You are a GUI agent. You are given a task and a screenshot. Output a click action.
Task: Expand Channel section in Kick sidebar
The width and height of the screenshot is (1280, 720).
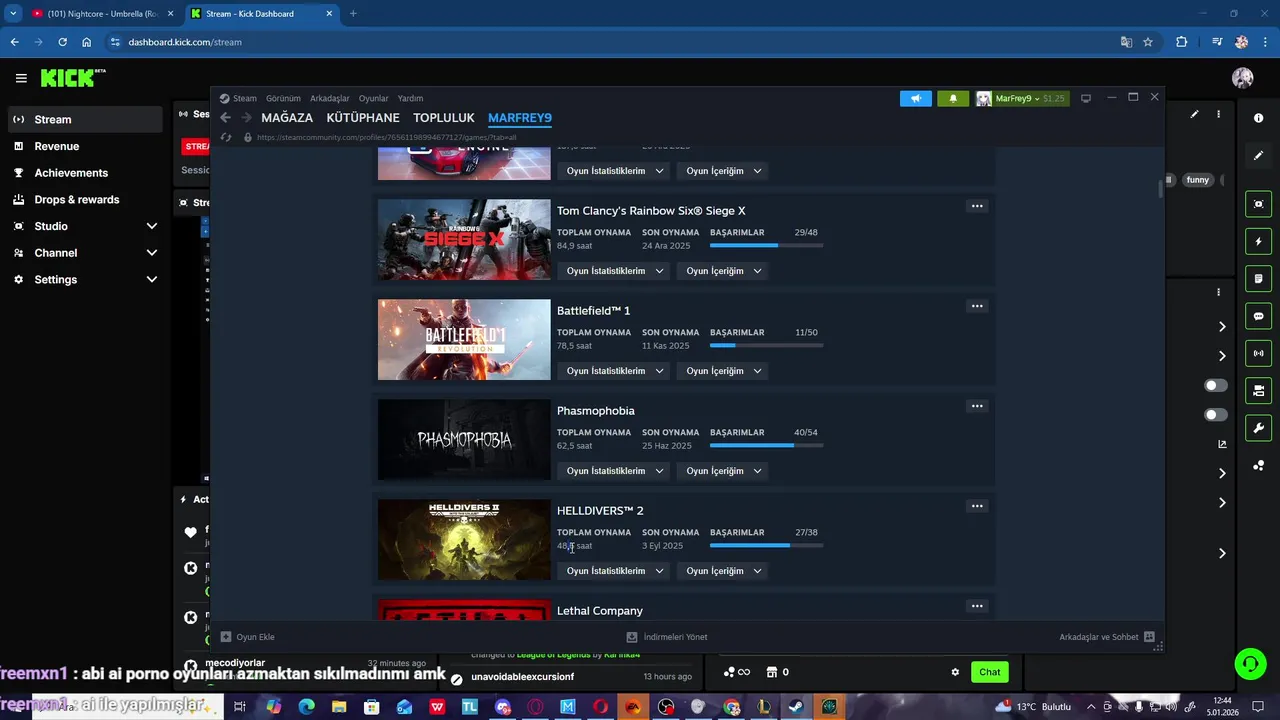pos(85,253)
